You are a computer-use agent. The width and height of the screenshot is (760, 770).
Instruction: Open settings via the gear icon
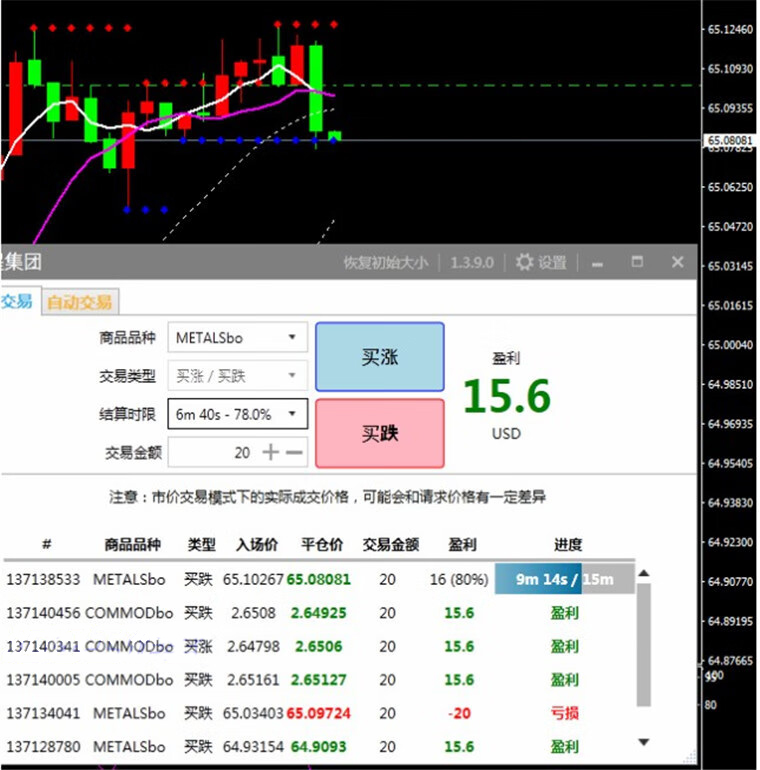coord(524,262)
